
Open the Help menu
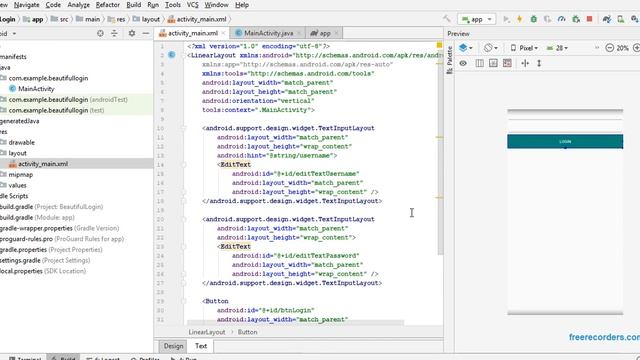tap(242, 5)
